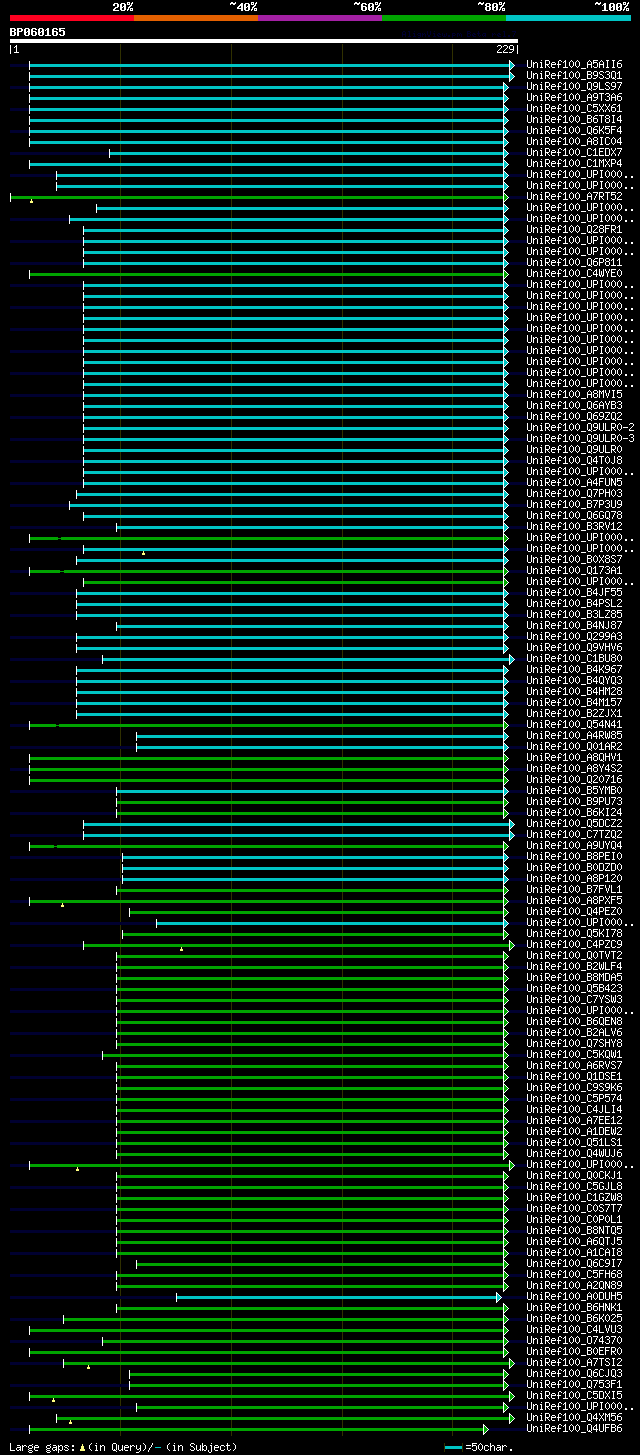Click the cyan ~100% legend color segment
The image size is (640, 1455).
(x=568, y=18)
